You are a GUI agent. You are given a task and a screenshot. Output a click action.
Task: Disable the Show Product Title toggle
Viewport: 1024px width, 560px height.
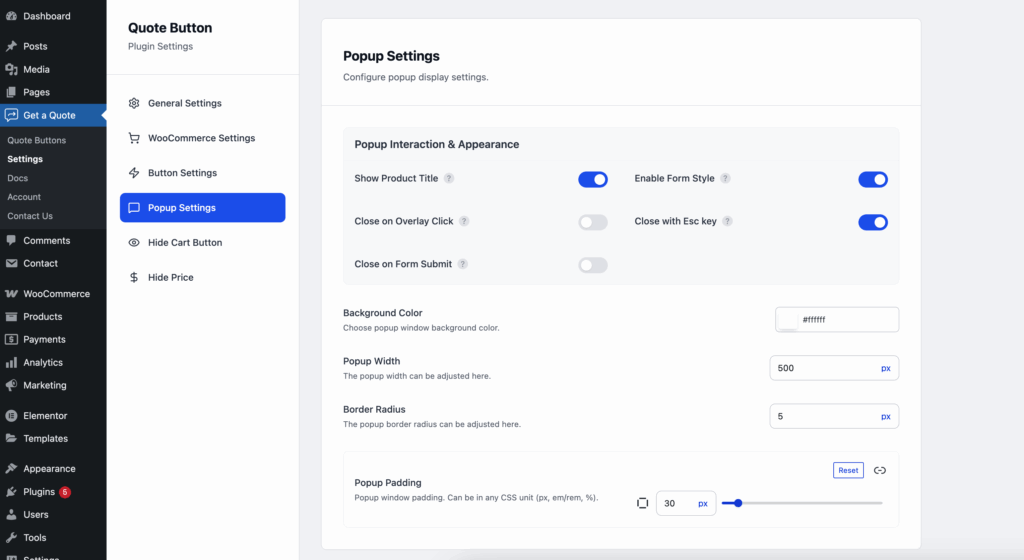click(x=592, y=180)
